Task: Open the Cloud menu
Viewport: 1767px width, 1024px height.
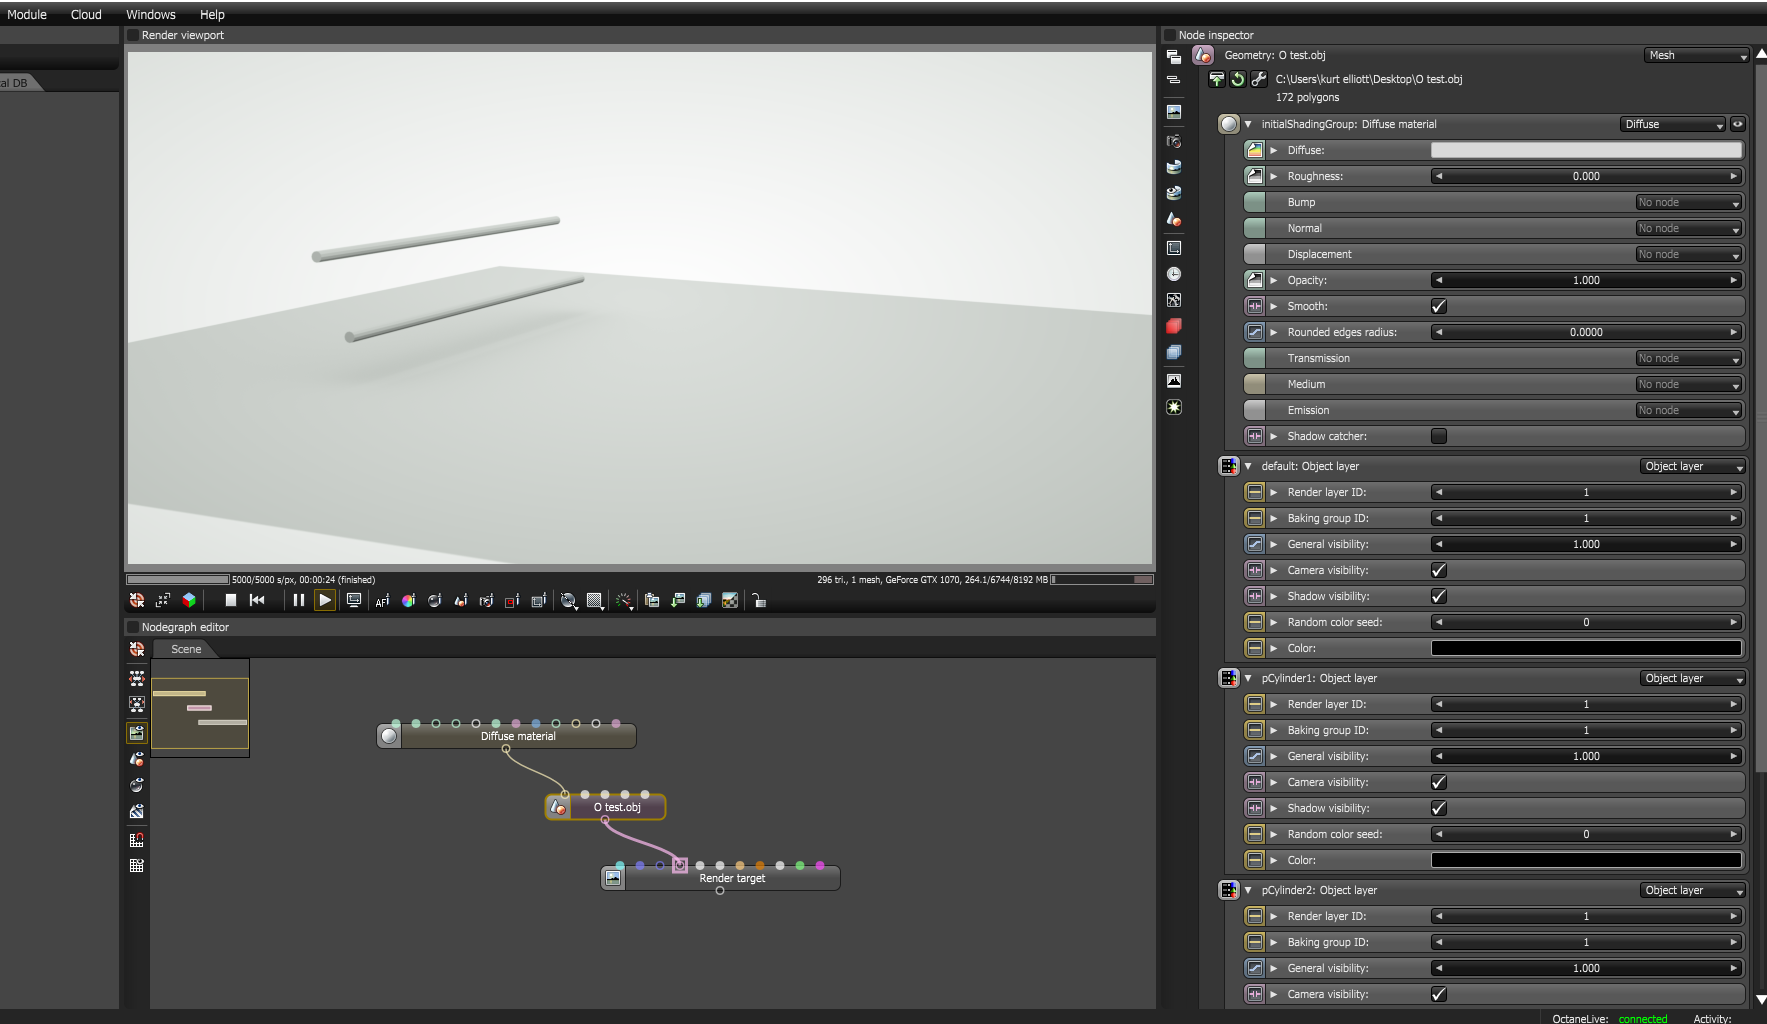Action: tap(86, 14)
